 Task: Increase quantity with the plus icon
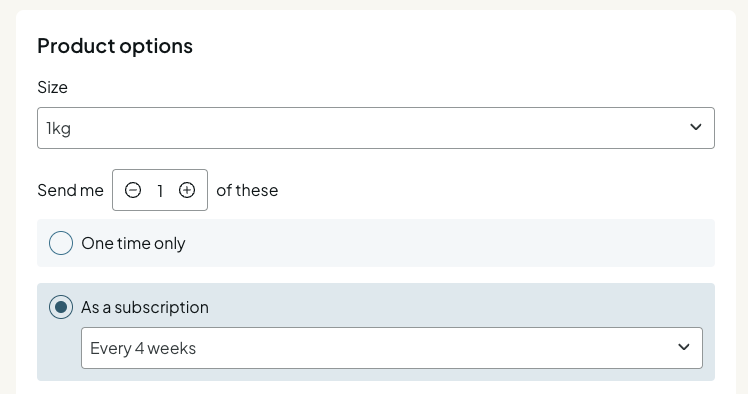[x=187, y=190]
